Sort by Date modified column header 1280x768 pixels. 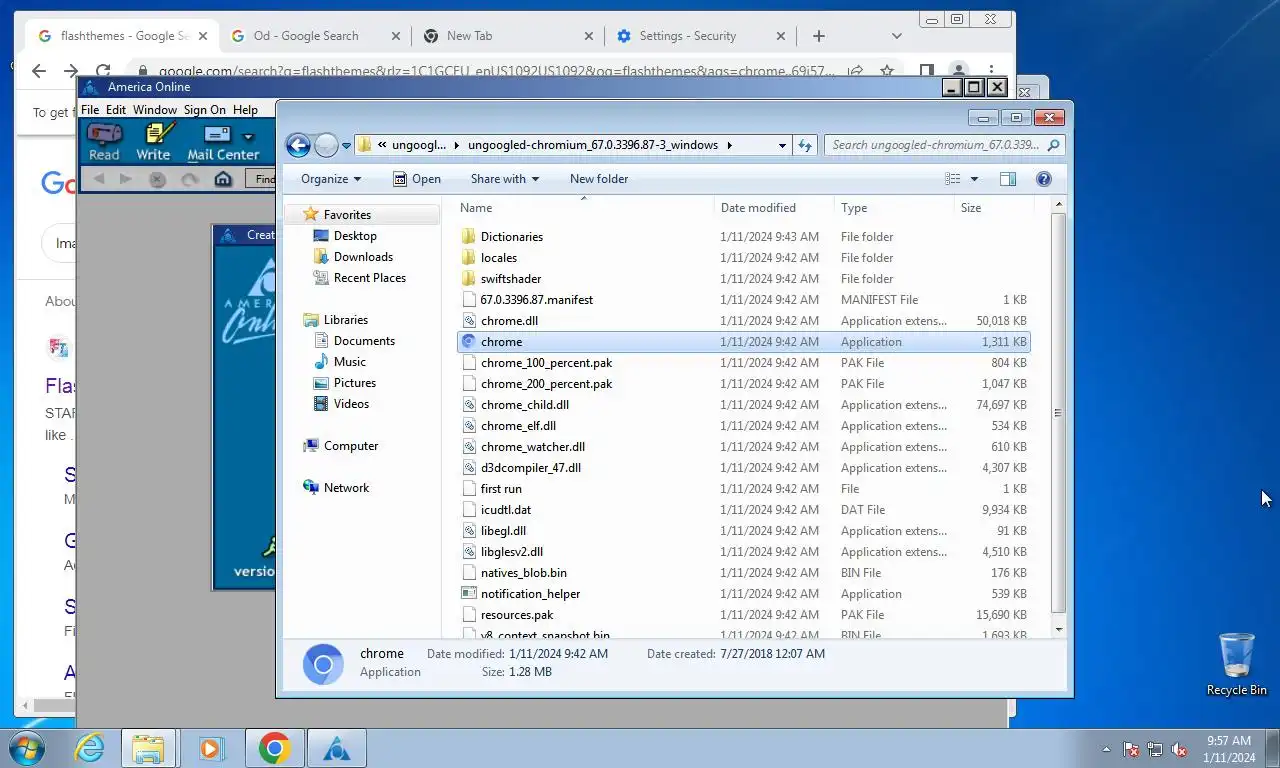[x=776, y=208]
